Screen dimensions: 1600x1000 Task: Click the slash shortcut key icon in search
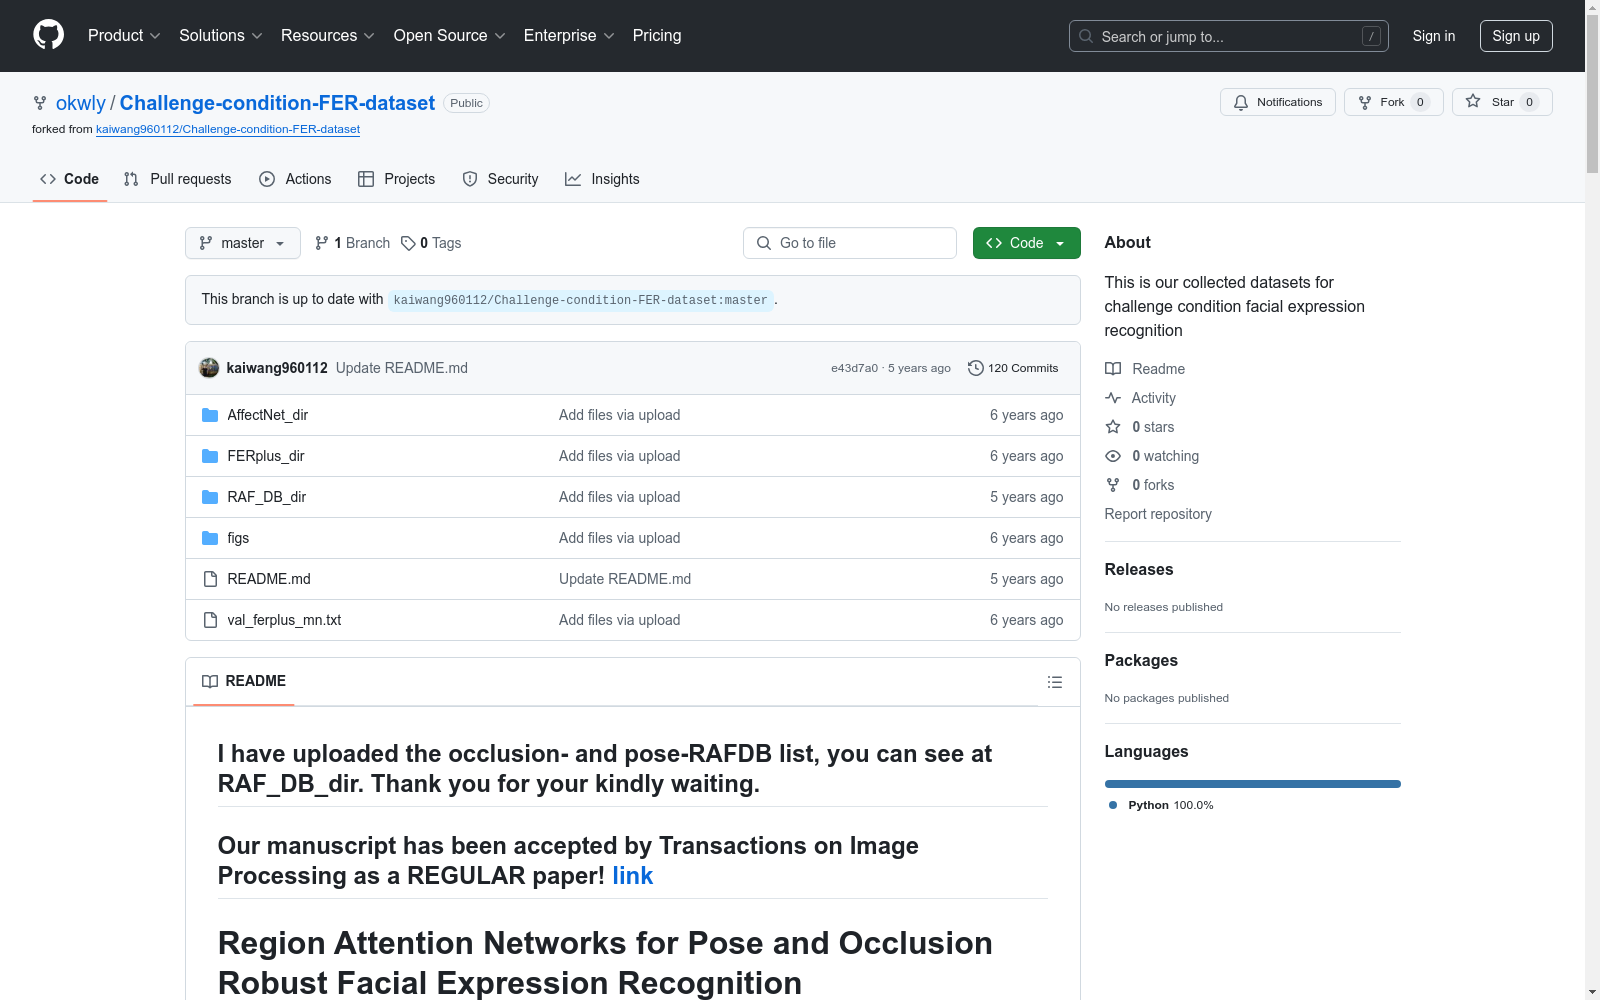1371,36
